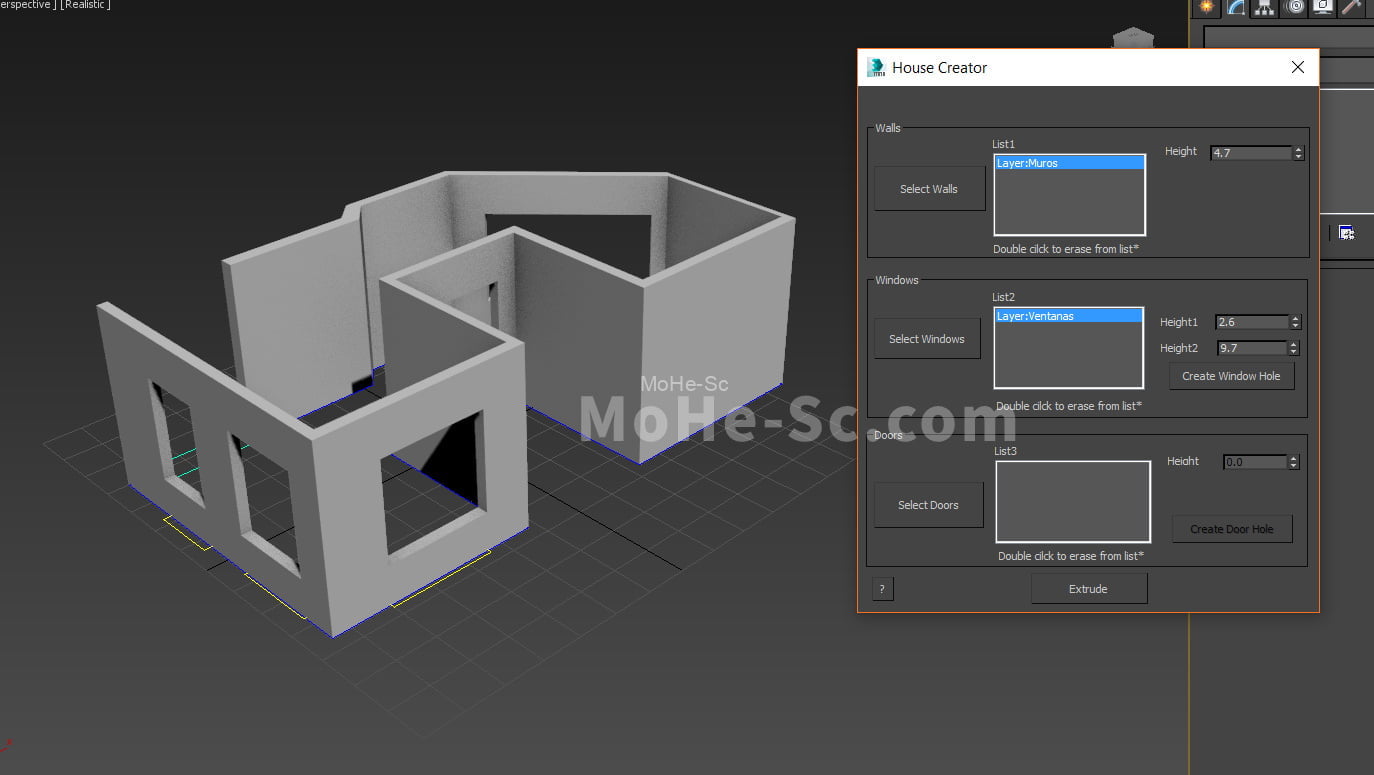Image resolution: width=1374 pixels, height=775 pixels.
Task: Open the Modify command panel tab
Action: [1236, 8]
